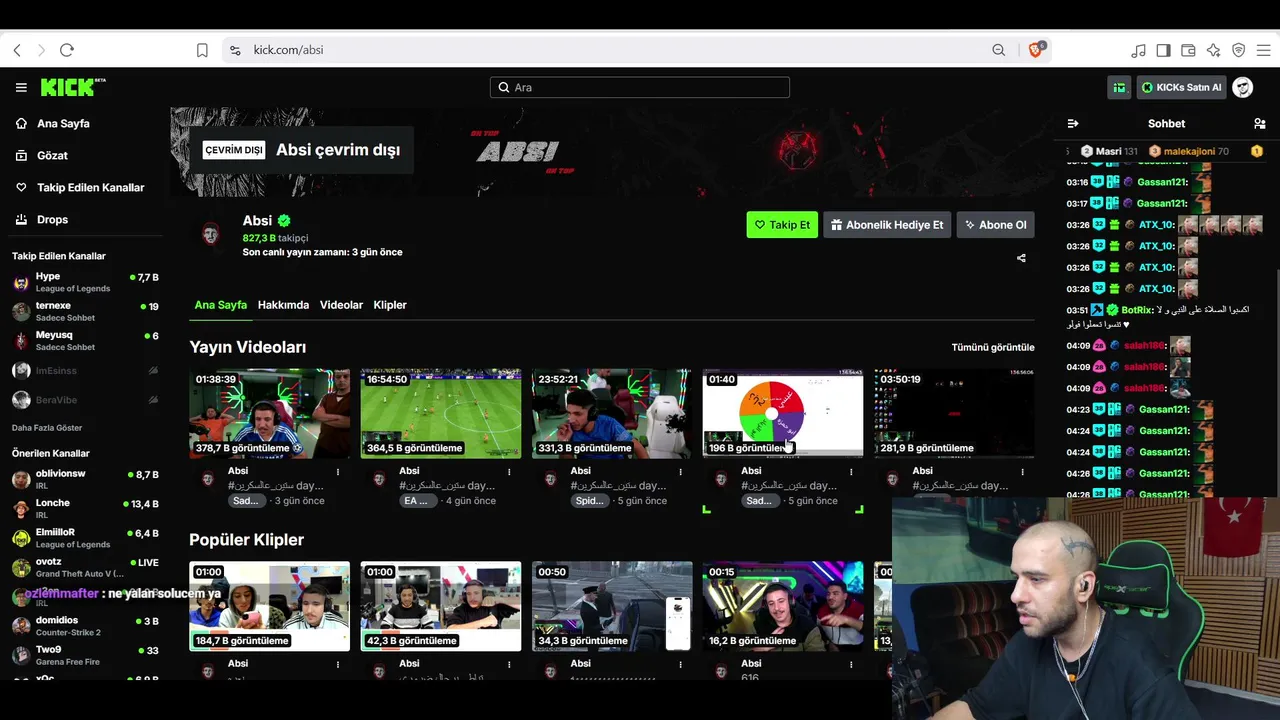The image size is (1280, 720).
Task: Open the Lonche recommended channel
Action: click(x=84, y=509)
